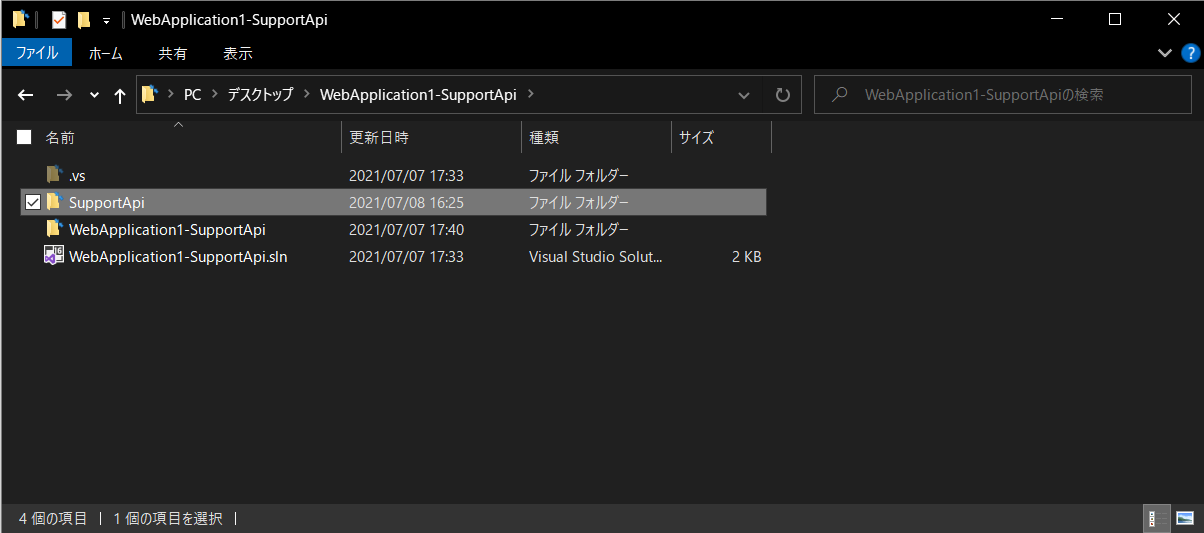The image size is (1204, 533).
Task: Switch to the 表示 ribbon tab
Action: point(238,53)
